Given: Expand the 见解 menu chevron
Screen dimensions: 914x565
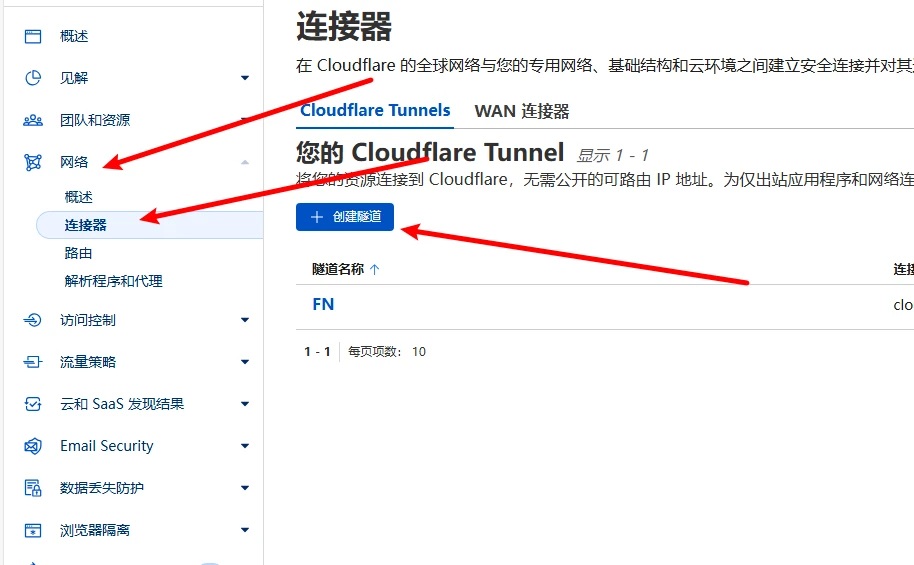Looking at the screenshot, I should pyautogui.click(x=245, y=78).
